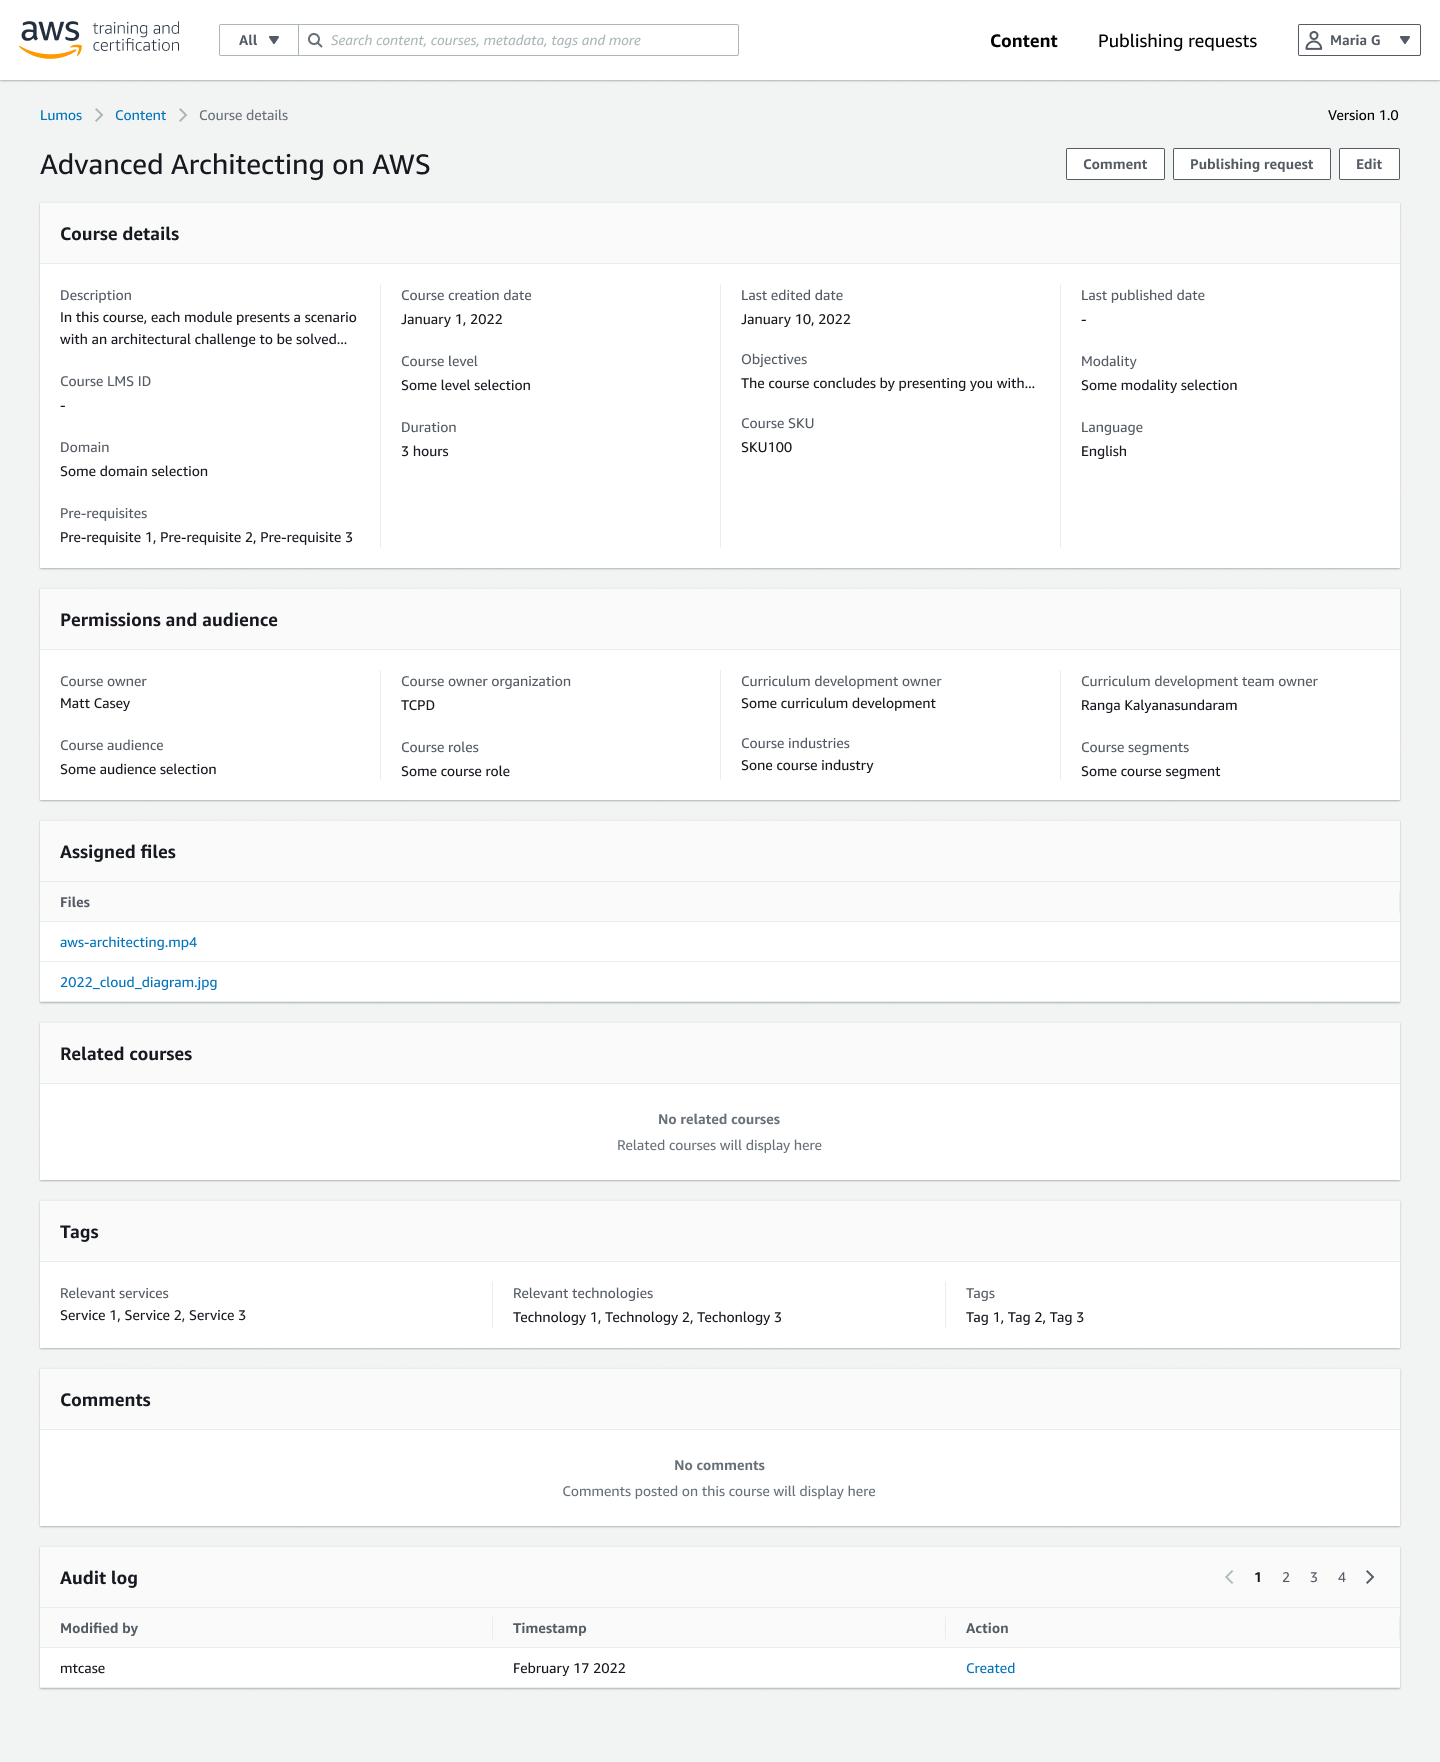Click the pre-requisites list value

click(206, 537)
